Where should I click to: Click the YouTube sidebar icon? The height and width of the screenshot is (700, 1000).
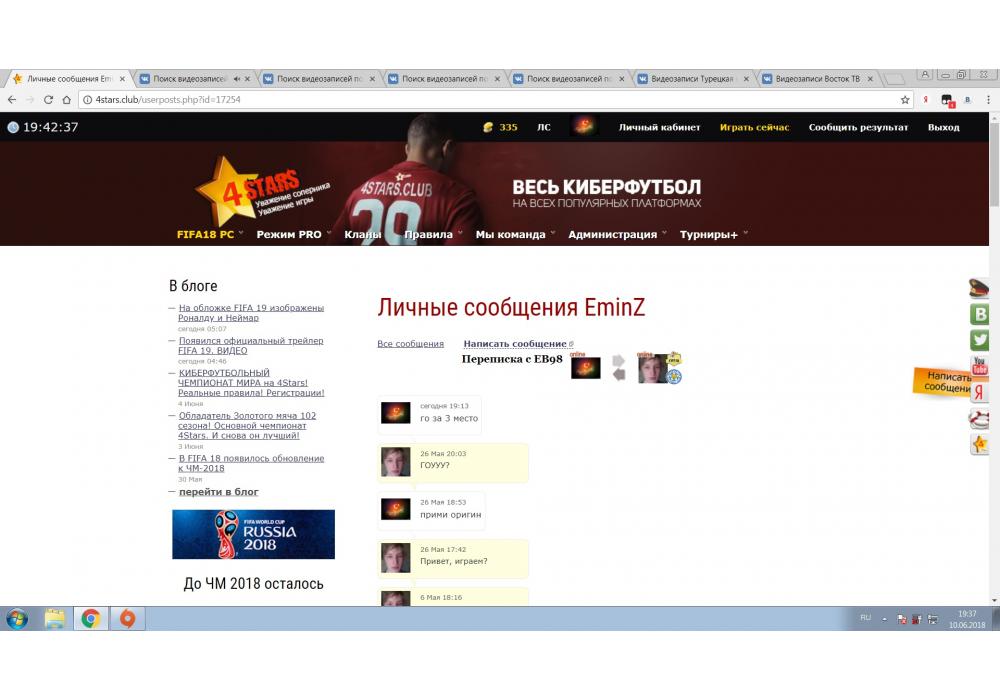980,366
